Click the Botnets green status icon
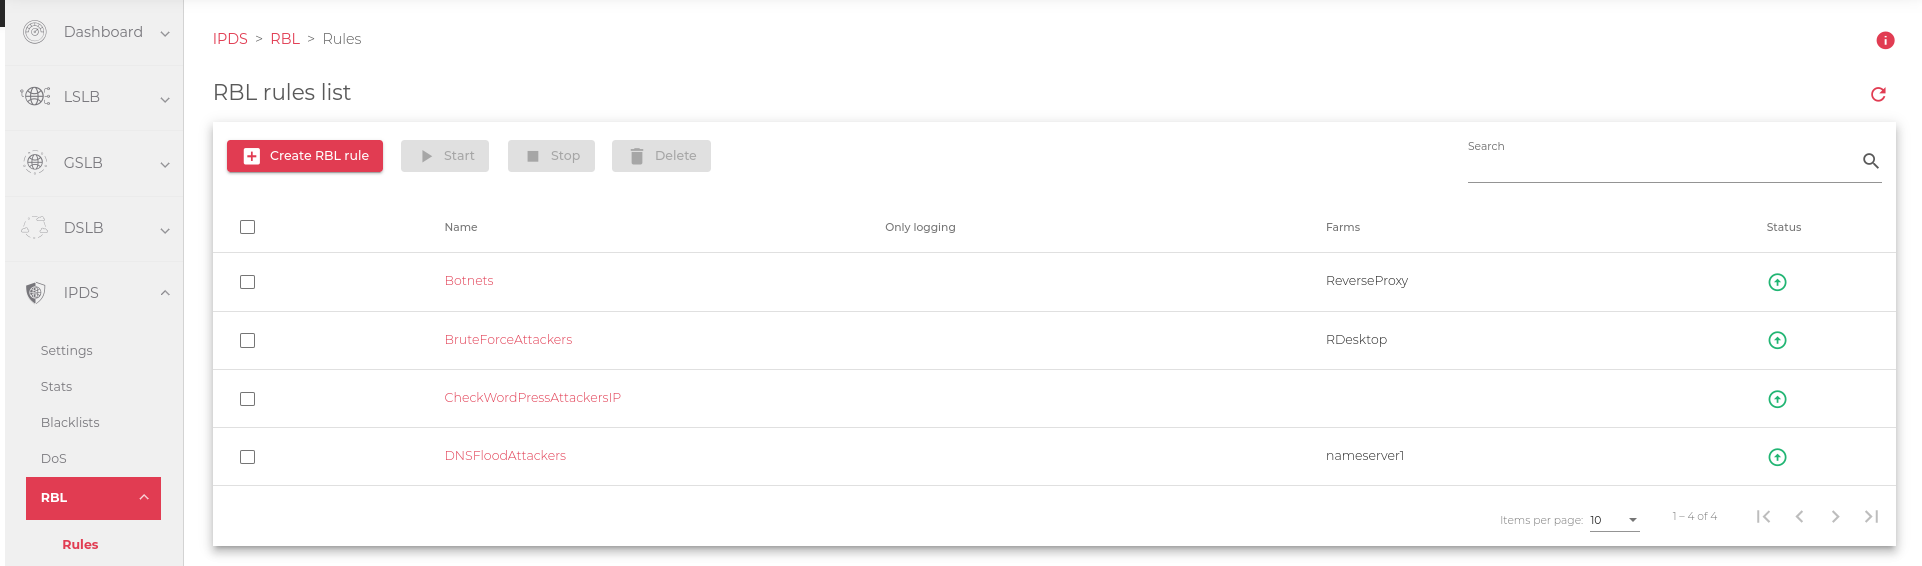Image resolution: width=1922 pixels, height=566 pixels. 1777,282
